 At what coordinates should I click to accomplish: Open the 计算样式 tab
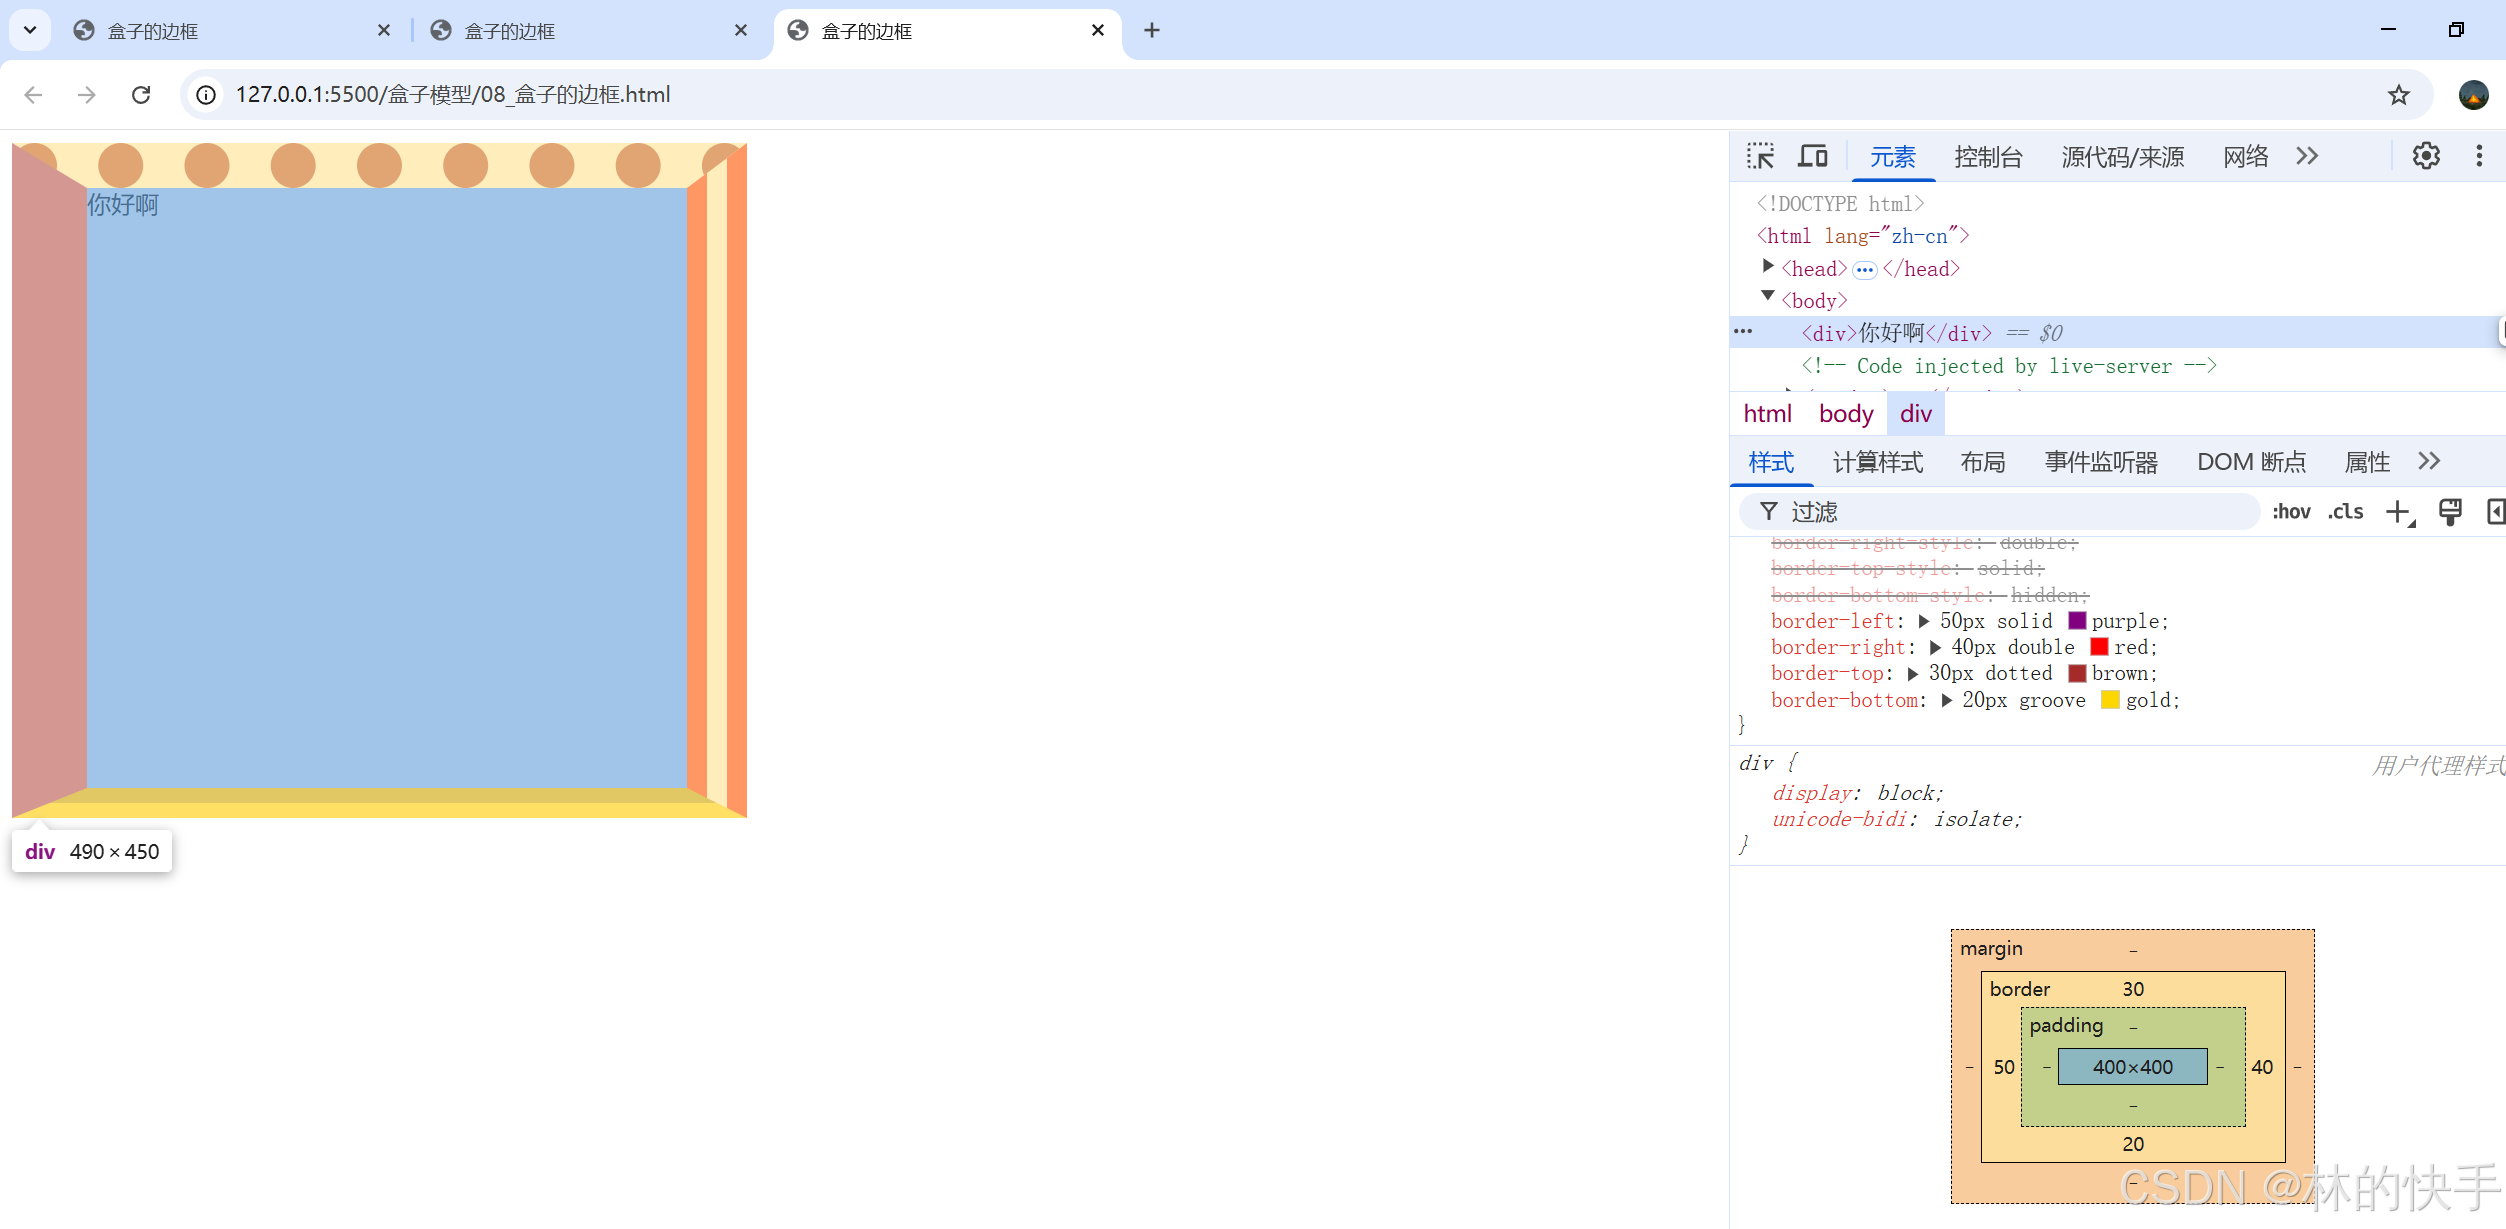pyautogui.click(x=1877, y=462)
